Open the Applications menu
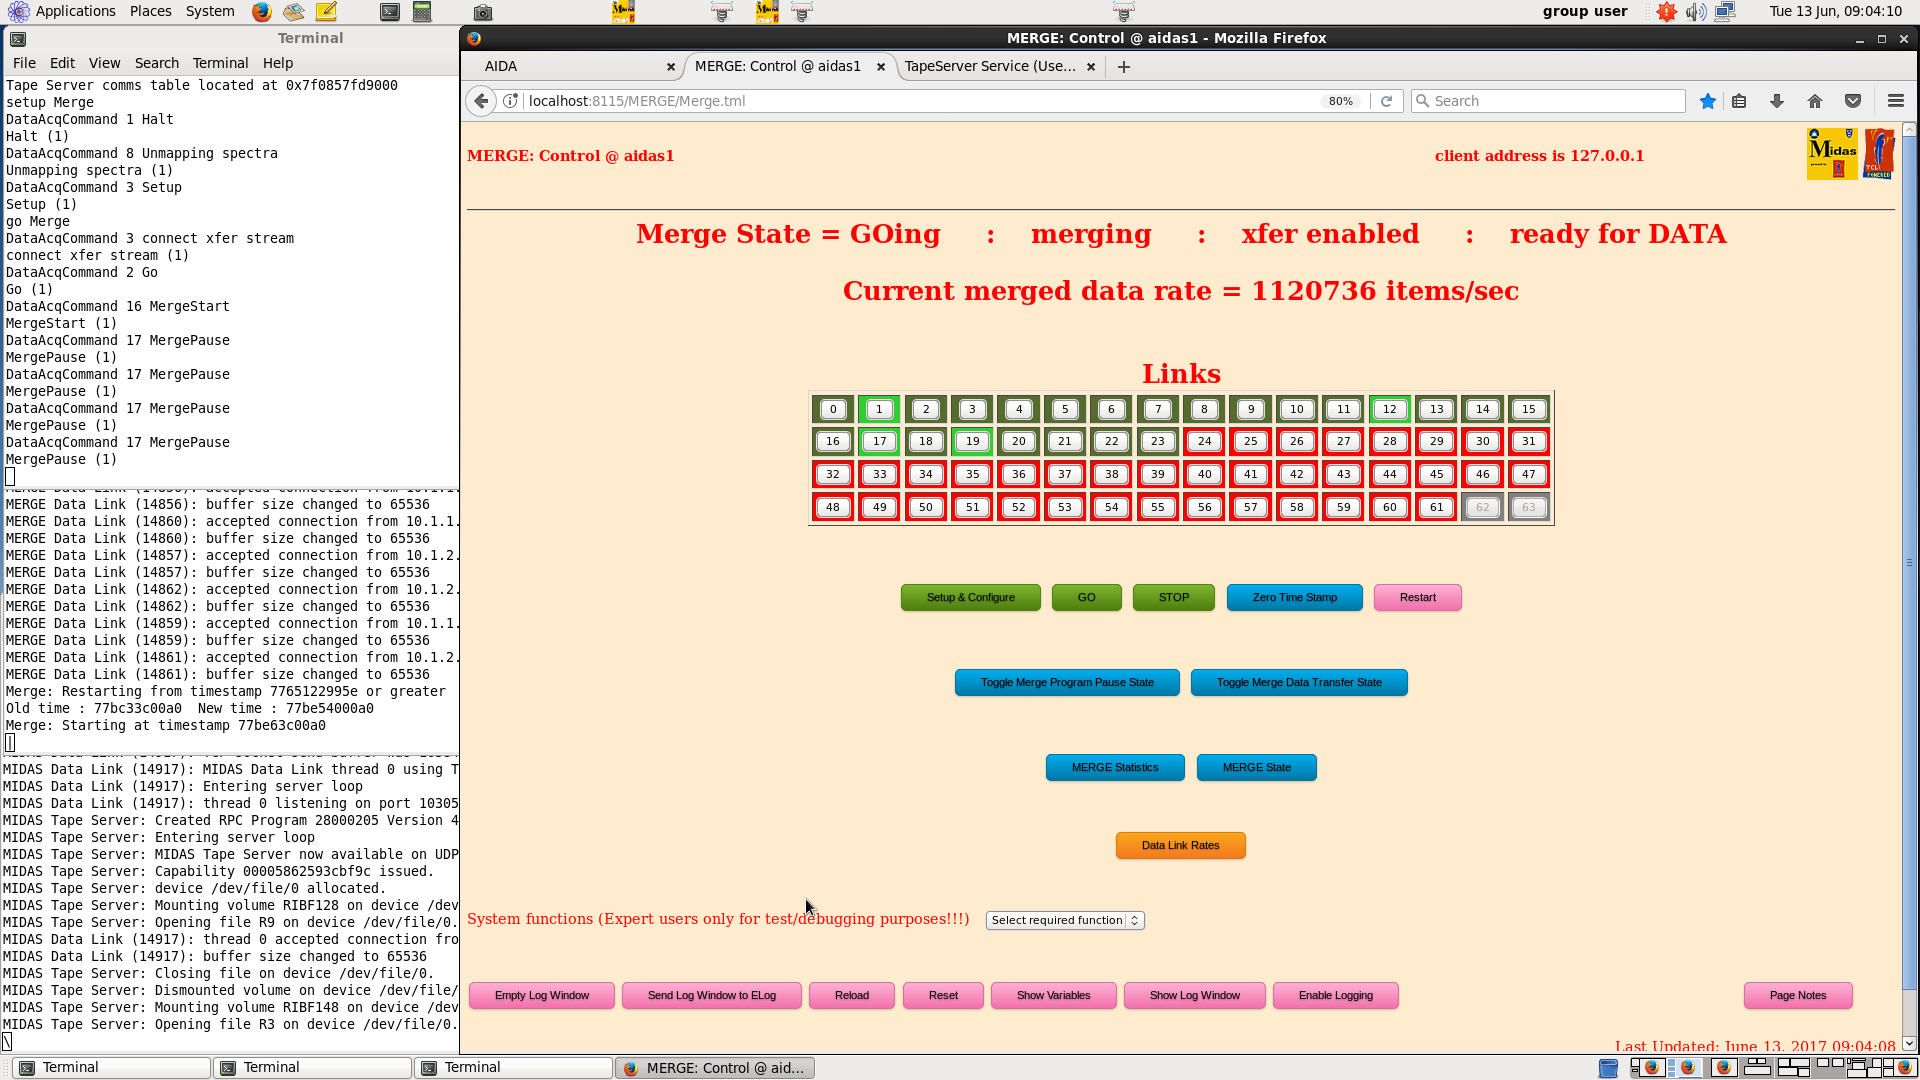 point(75,11)
